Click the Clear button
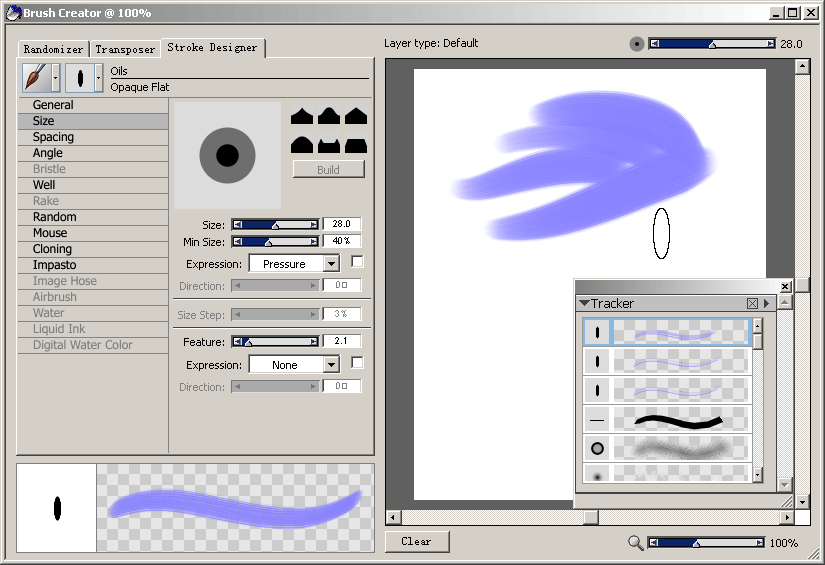The width and height of the screenshot is (825, 565). coord(417,541)
